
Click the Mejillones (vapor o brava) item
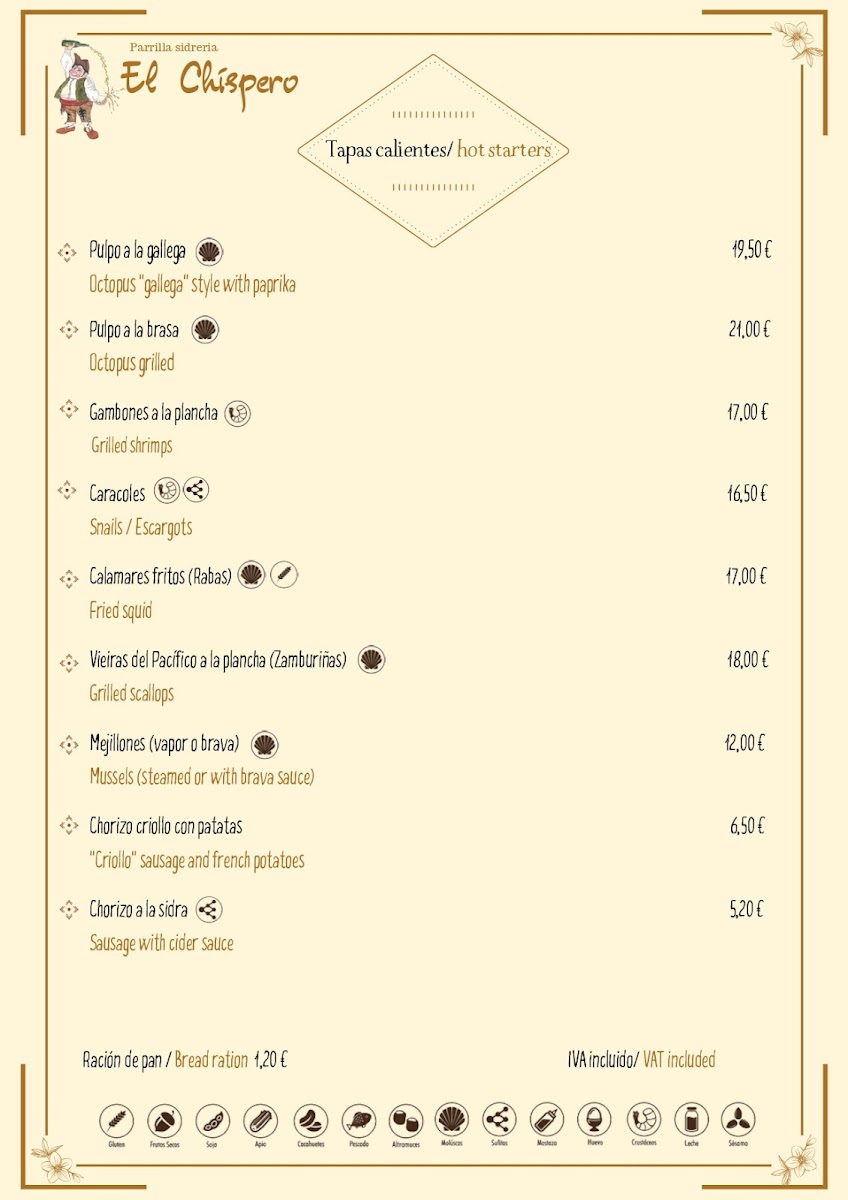164,744
